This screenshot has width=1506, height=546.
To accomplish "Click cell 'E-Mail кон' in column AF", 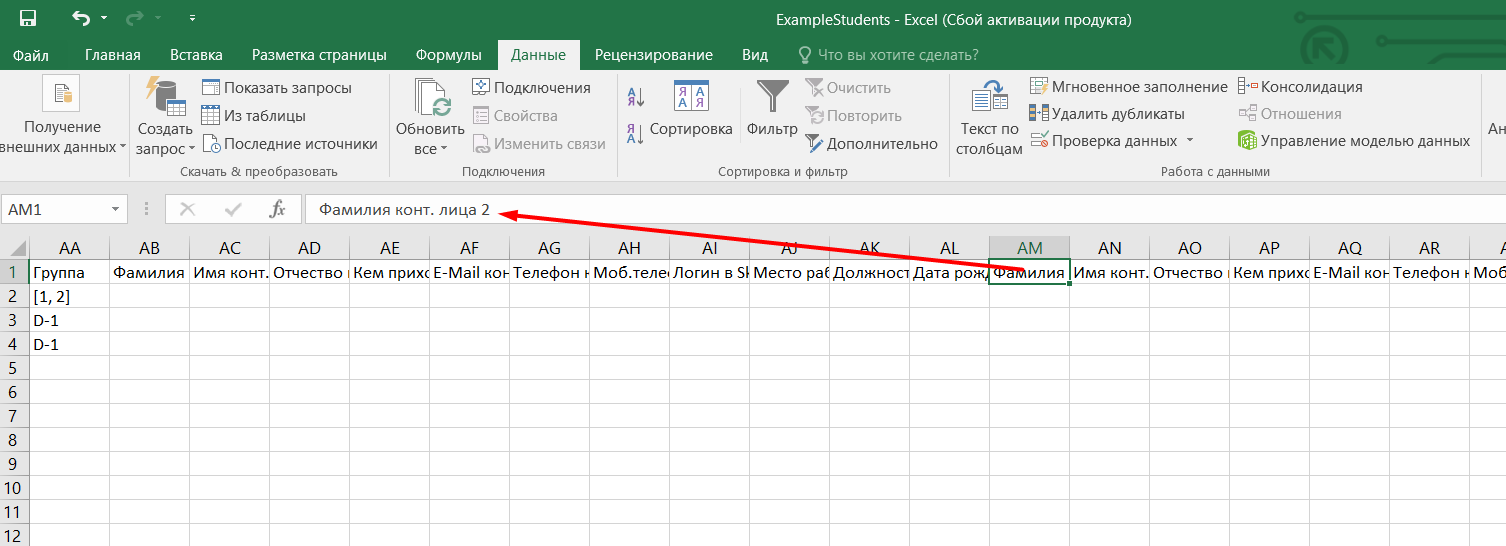I will [x=469, y=272].
